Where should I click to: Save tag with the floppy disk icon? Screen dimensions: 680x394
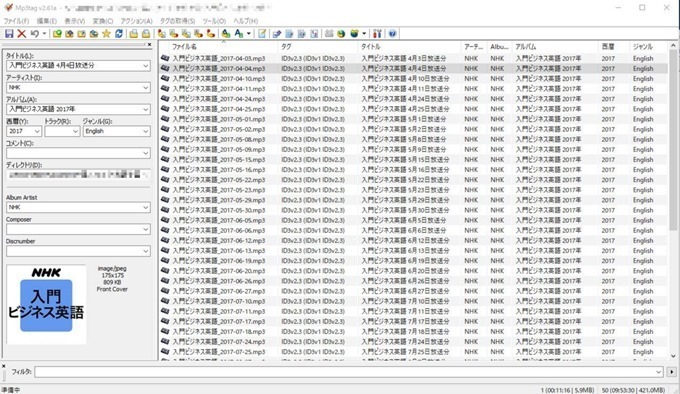(9, 34)
